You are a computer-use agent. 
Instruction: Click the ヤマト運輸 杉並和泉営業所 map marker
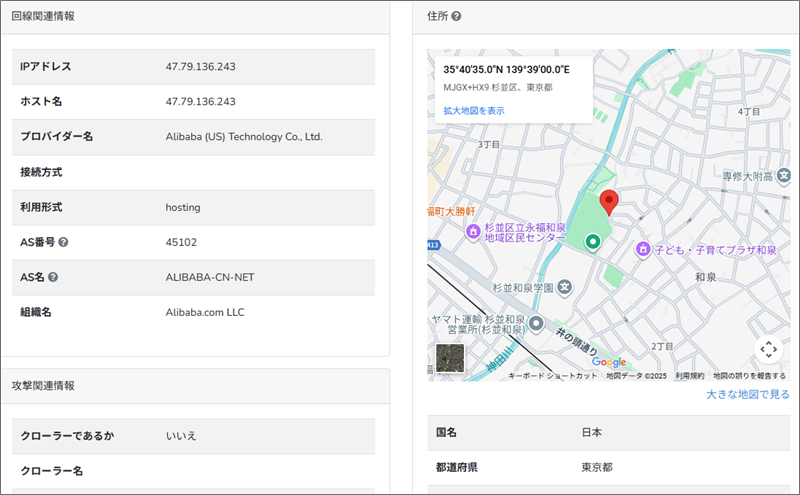[x=536, y=324]
